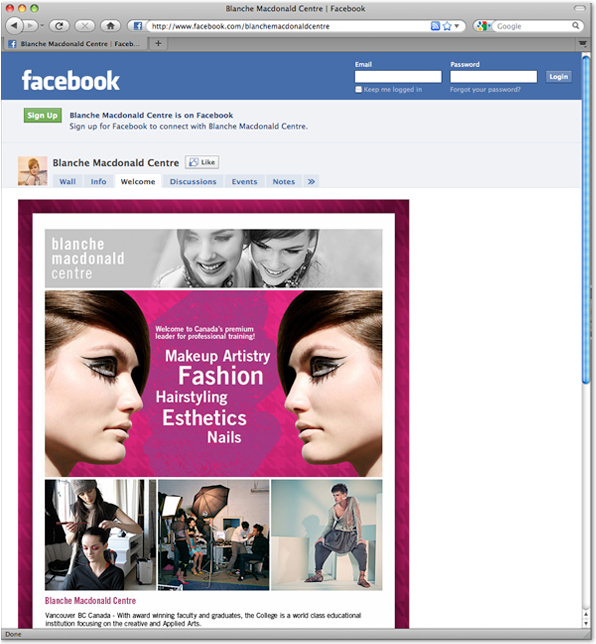This screenshot has width=596, height=644.
Task: Click the scrollbar down arrow
Action: click(x=586, y=623)
